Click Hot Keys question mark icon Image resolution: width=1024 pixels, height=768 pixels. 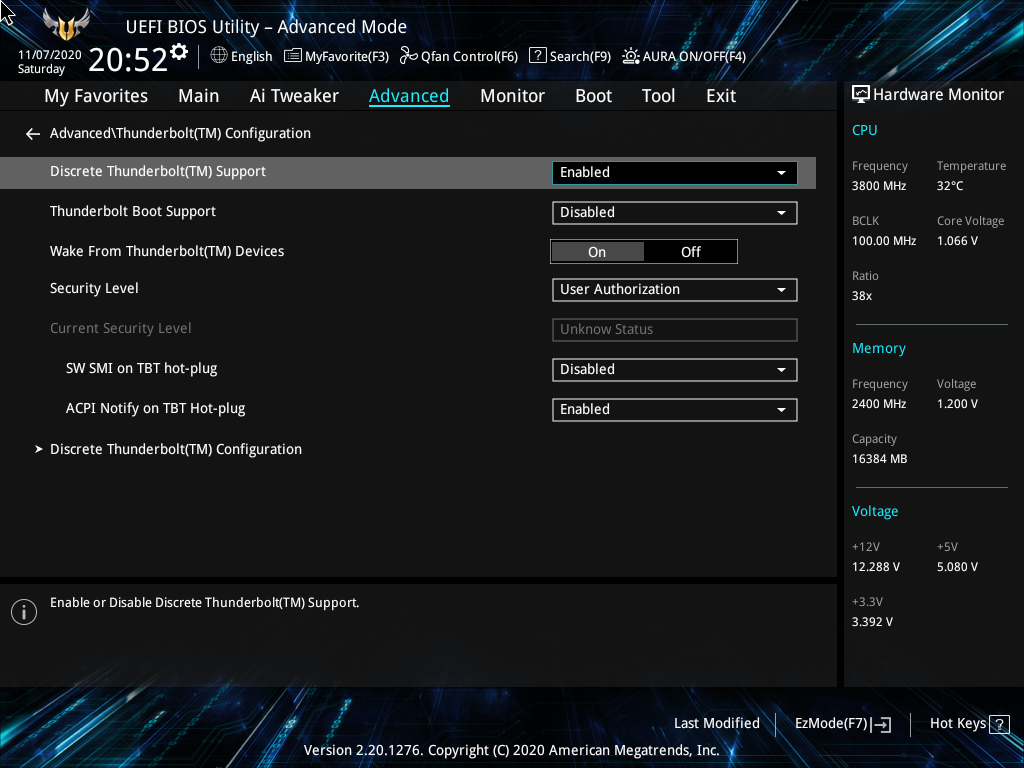999,724
